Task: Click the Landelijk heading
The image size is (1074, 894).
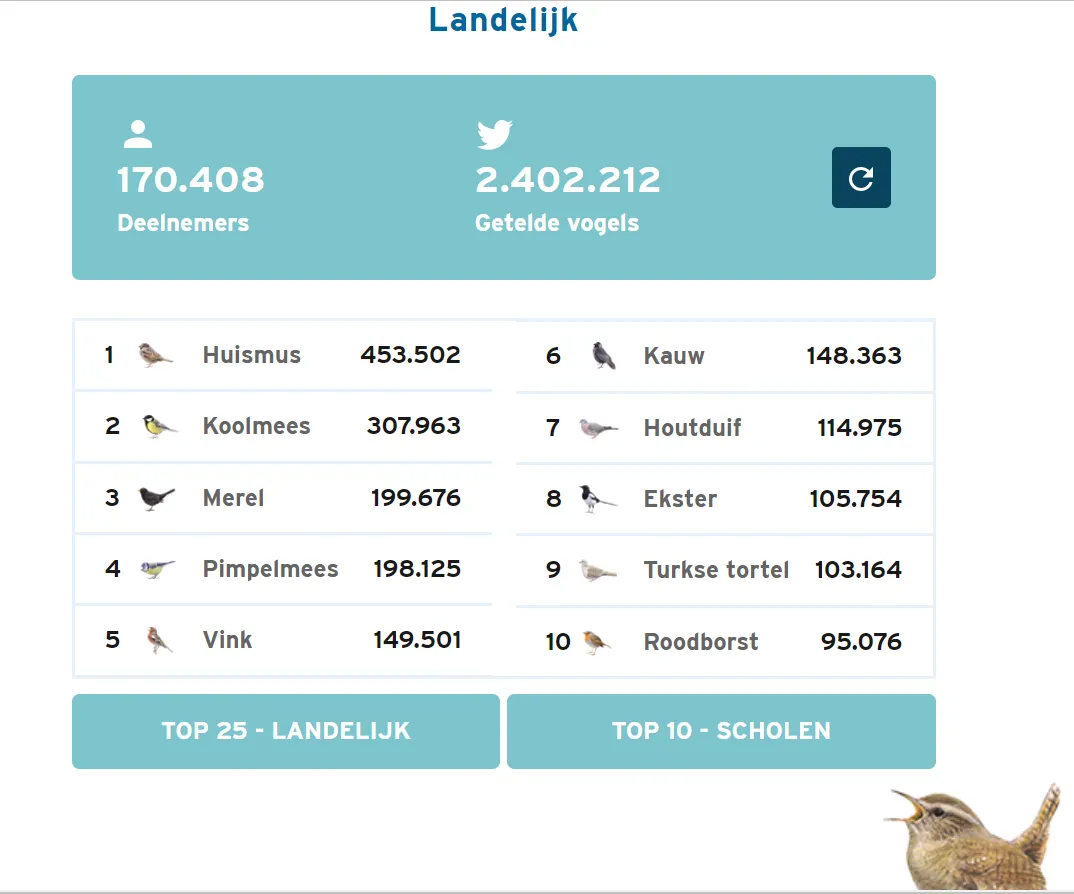Action: (x=503, y=20)
